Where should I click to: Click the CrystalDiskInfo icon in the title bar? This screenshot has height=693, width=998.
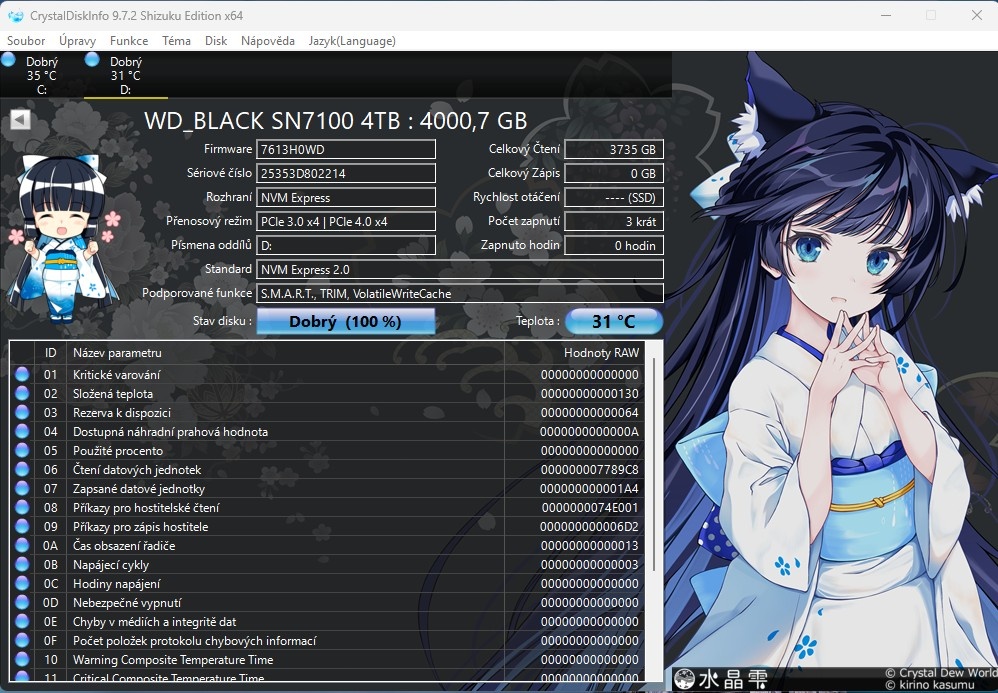click(14, 16)
